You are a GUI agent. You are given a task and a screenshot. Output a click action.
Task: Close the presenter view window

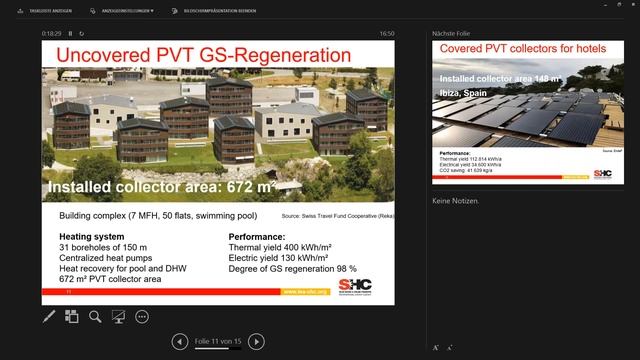[633, 4]
